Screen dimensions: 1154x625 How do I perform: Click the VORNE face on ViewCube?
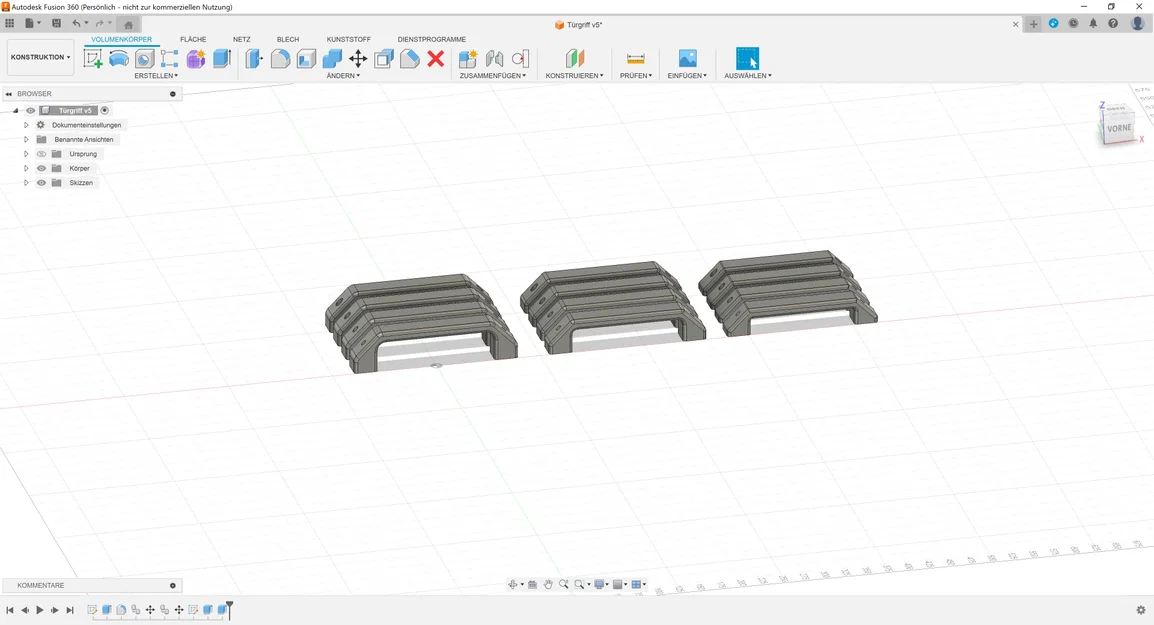[1119, 128]
